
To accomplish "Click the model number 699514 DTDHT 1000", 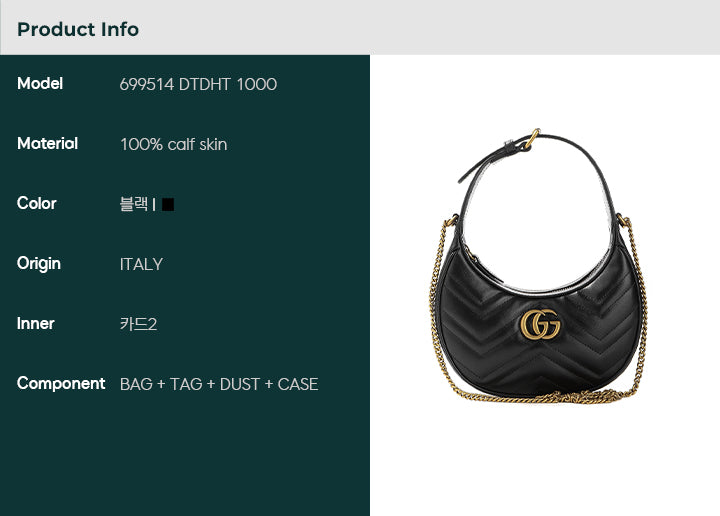I will point(198,84).
